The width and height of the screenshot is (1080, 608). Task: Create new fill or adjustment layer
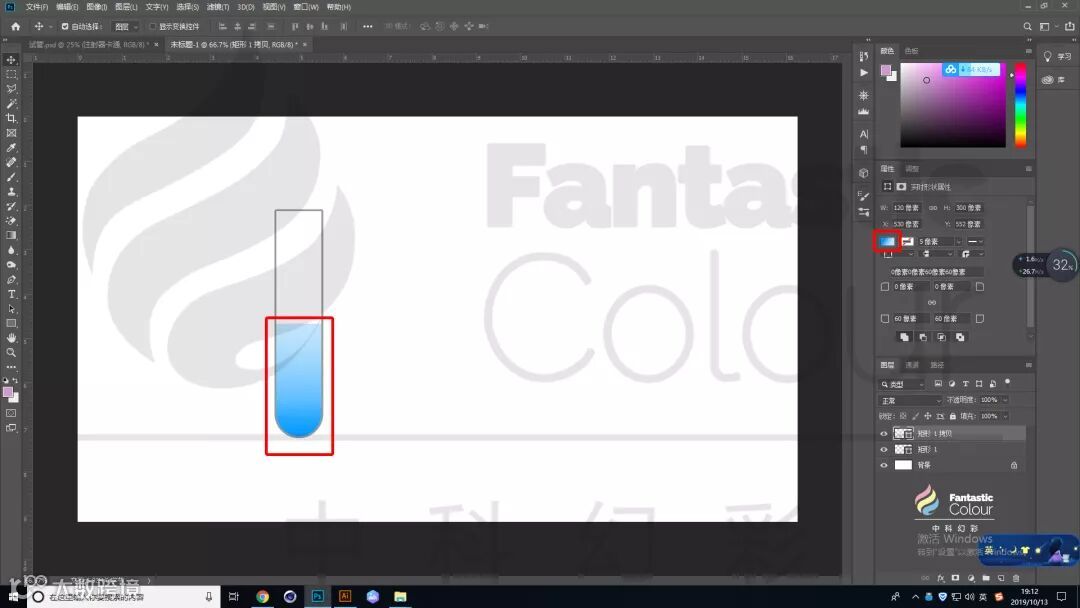(970, 578)
